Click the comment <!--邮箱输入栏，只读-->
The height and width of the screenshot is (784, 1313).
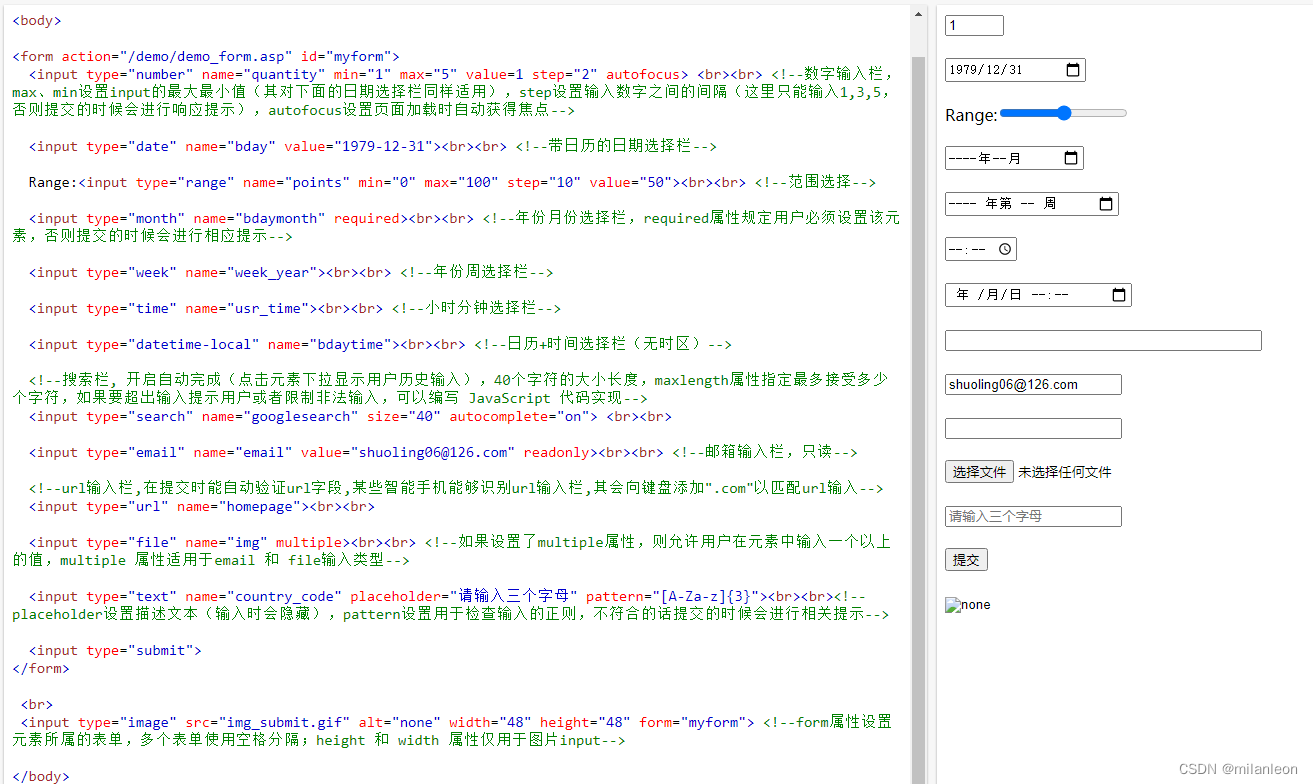click(x=765, y=452)
